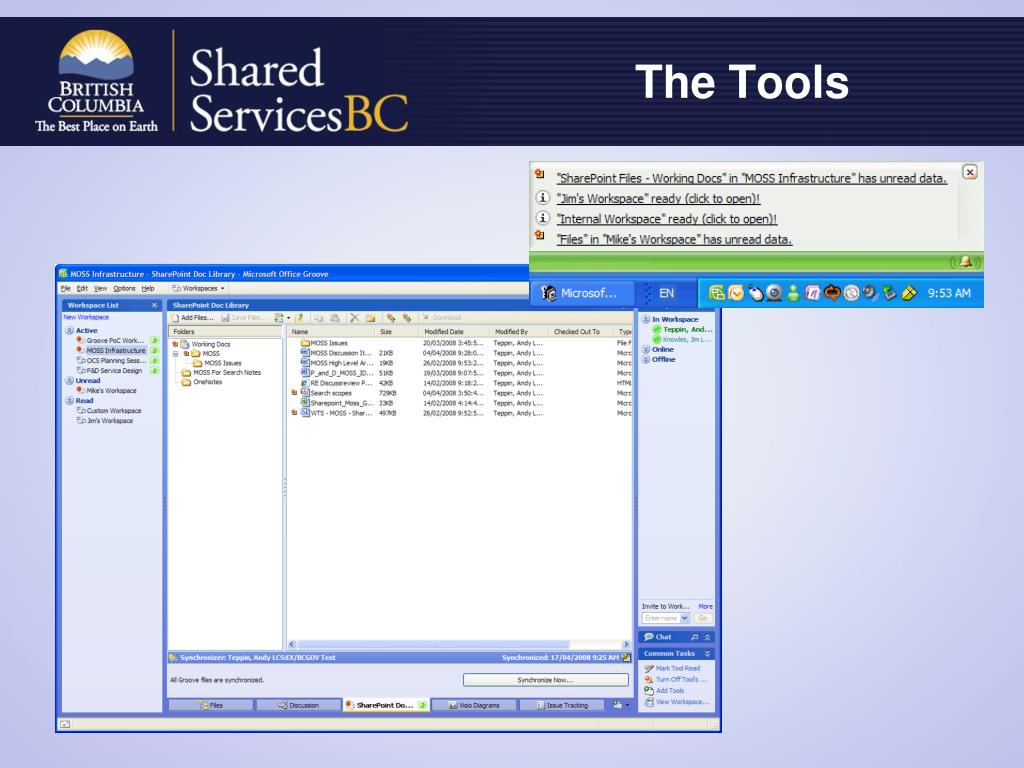Sort by Modified Date column header
Viewport: 1024px width, 768px height.
(x=453, y=332)
